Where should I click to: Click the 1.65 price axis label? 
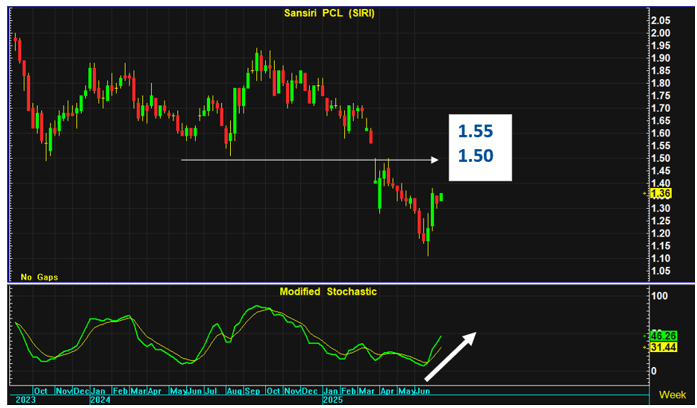click(661, 121)
